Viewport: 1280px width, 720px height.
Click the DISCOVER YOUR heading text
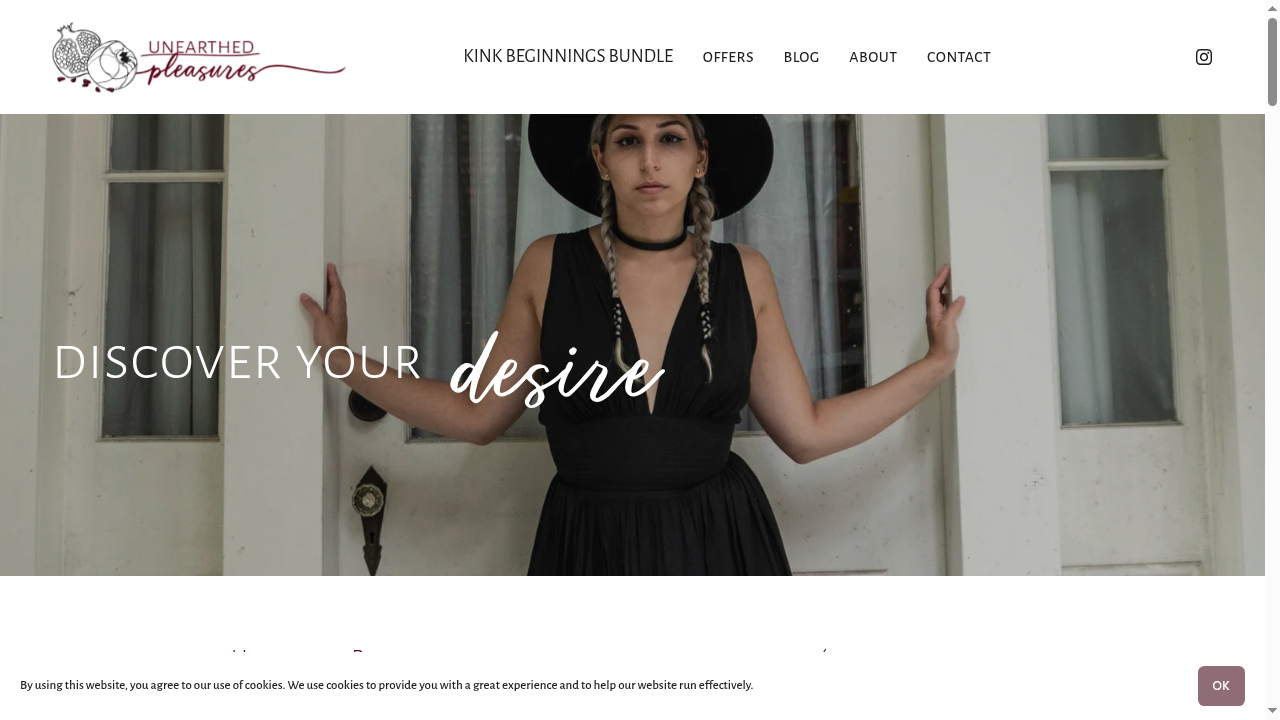237,362
